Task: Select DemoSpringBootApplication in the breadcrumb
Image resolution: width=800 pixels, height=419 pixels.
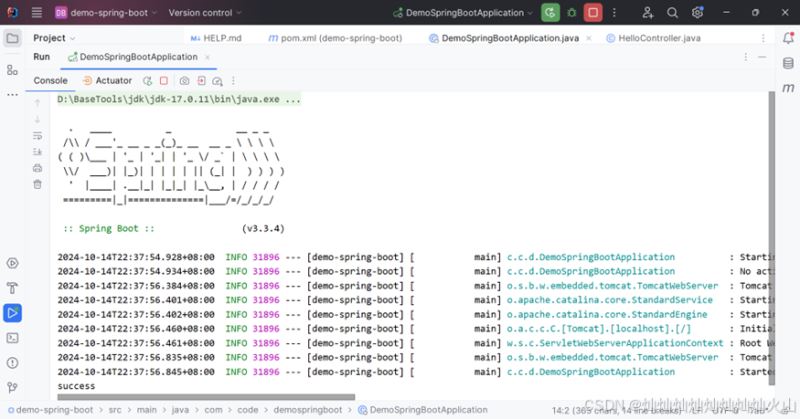Action: coord(423,410)
